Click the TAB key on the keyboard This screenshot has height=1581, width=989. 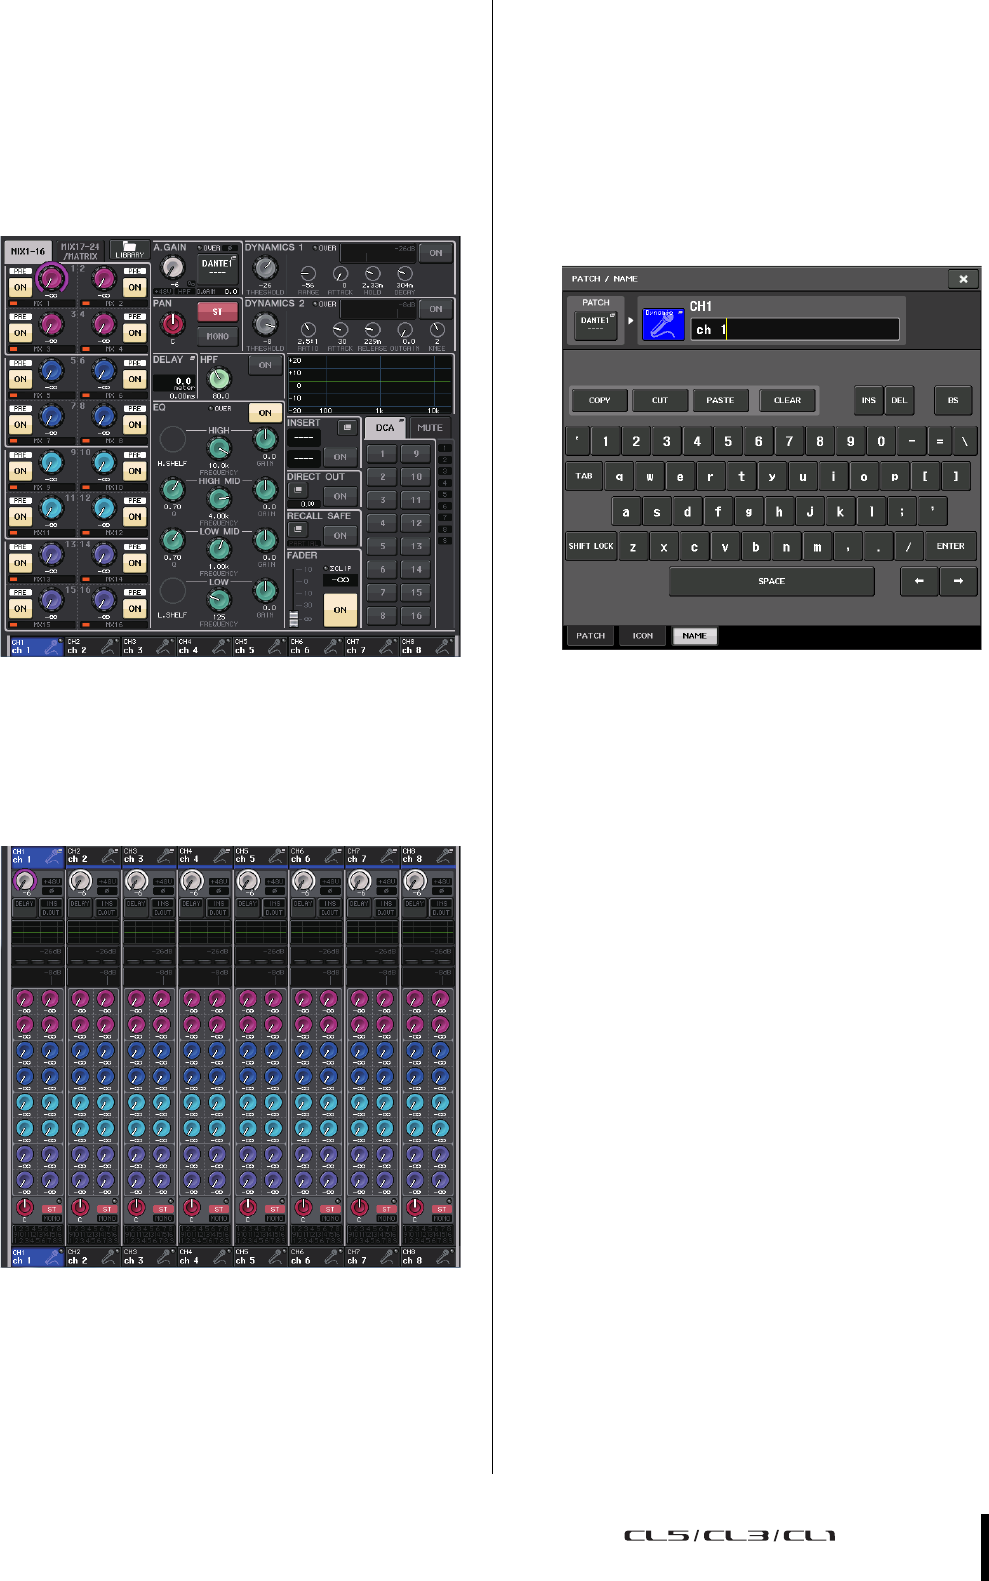[x=584, y=476]
